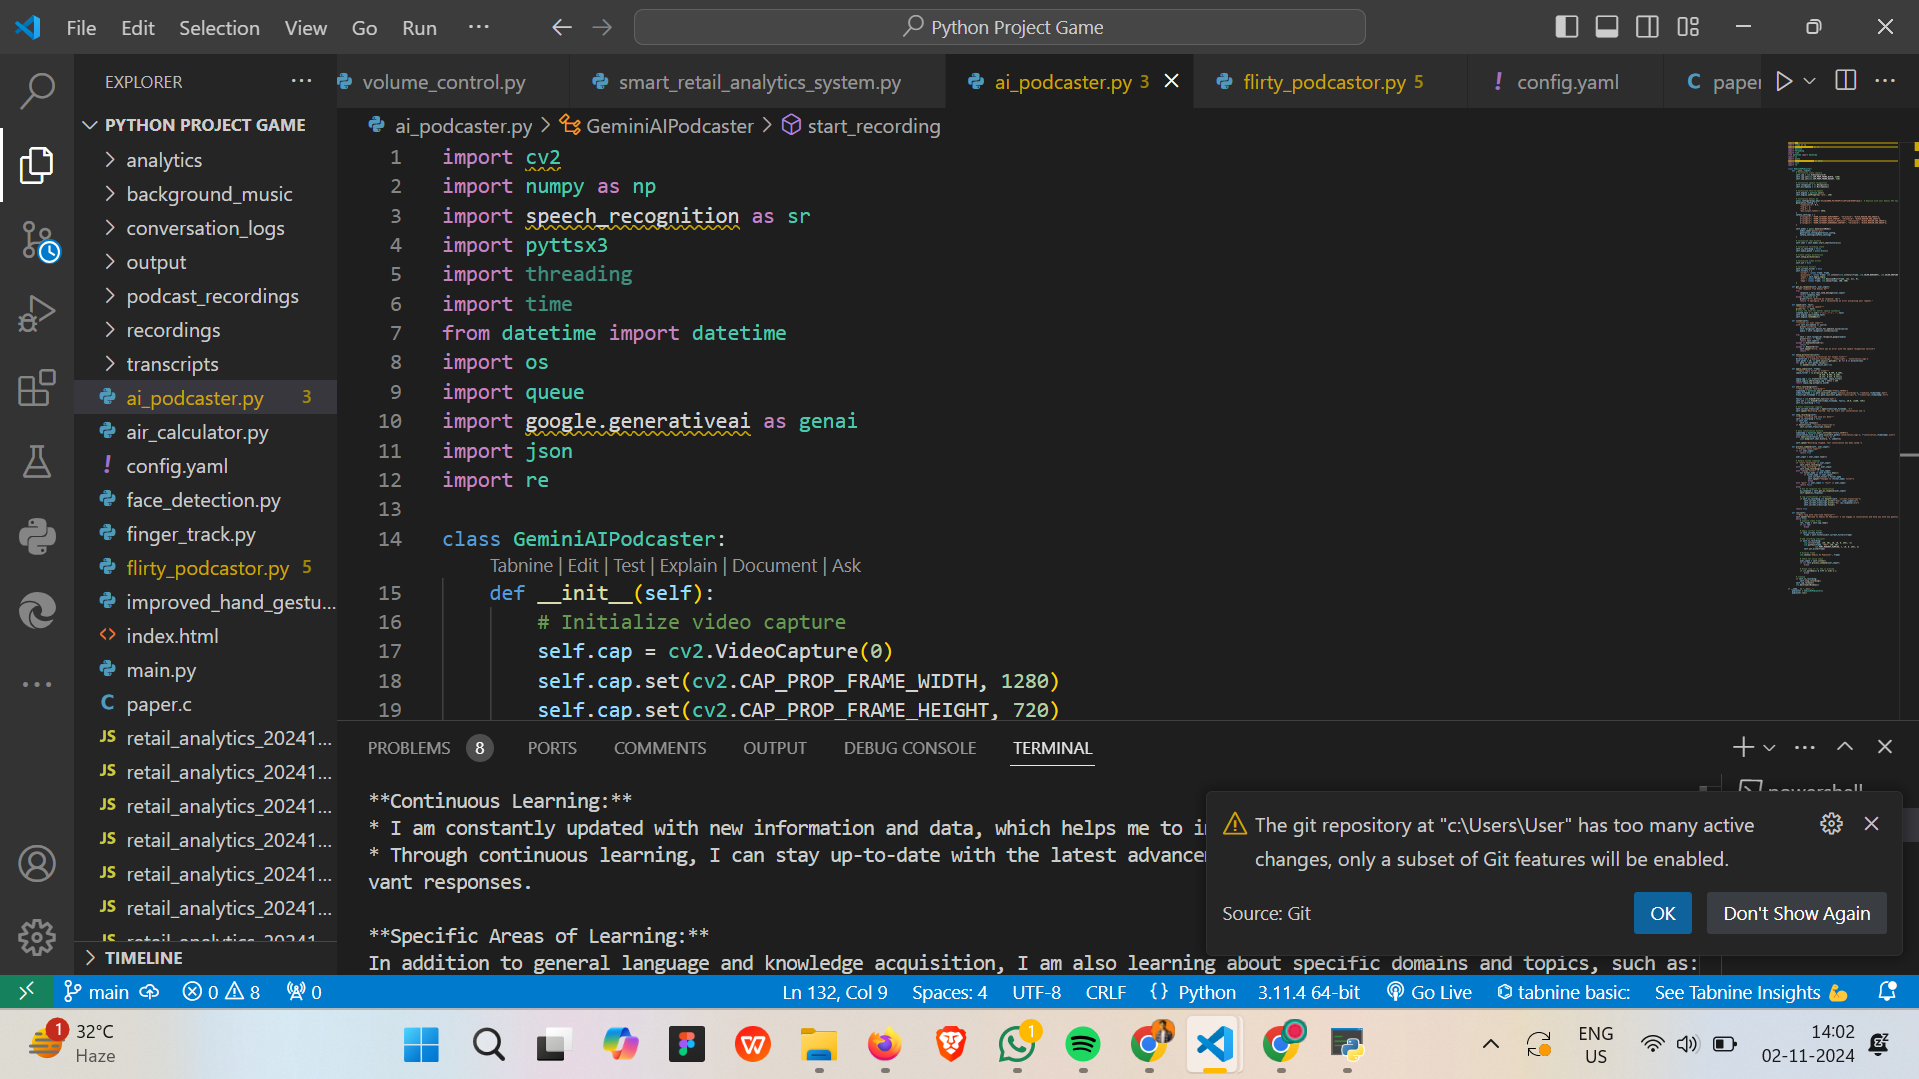Click Ln 132, Col 9 indicator
This screenshot has height=1079, width=1919.
[x=834, y=991]
